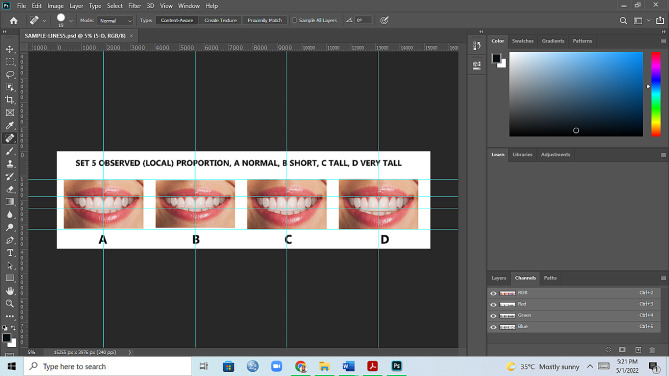Select the Spot Healing Brush tool
Screen dimensions: 669x376
point(9,138)
